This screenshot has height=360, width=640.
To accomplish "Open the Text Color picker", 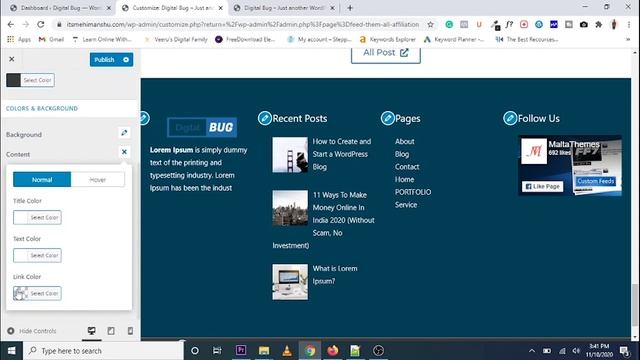I will coord(37,256).
